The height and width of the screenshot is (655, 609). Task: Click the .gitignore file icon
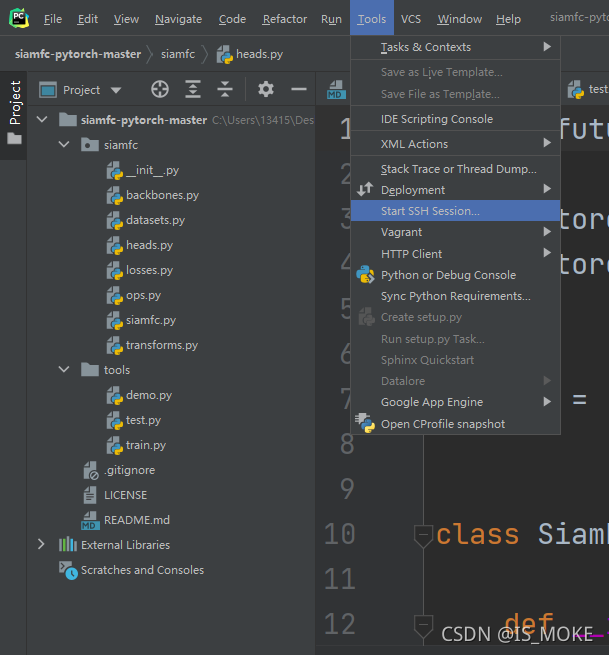pos(91,470)
